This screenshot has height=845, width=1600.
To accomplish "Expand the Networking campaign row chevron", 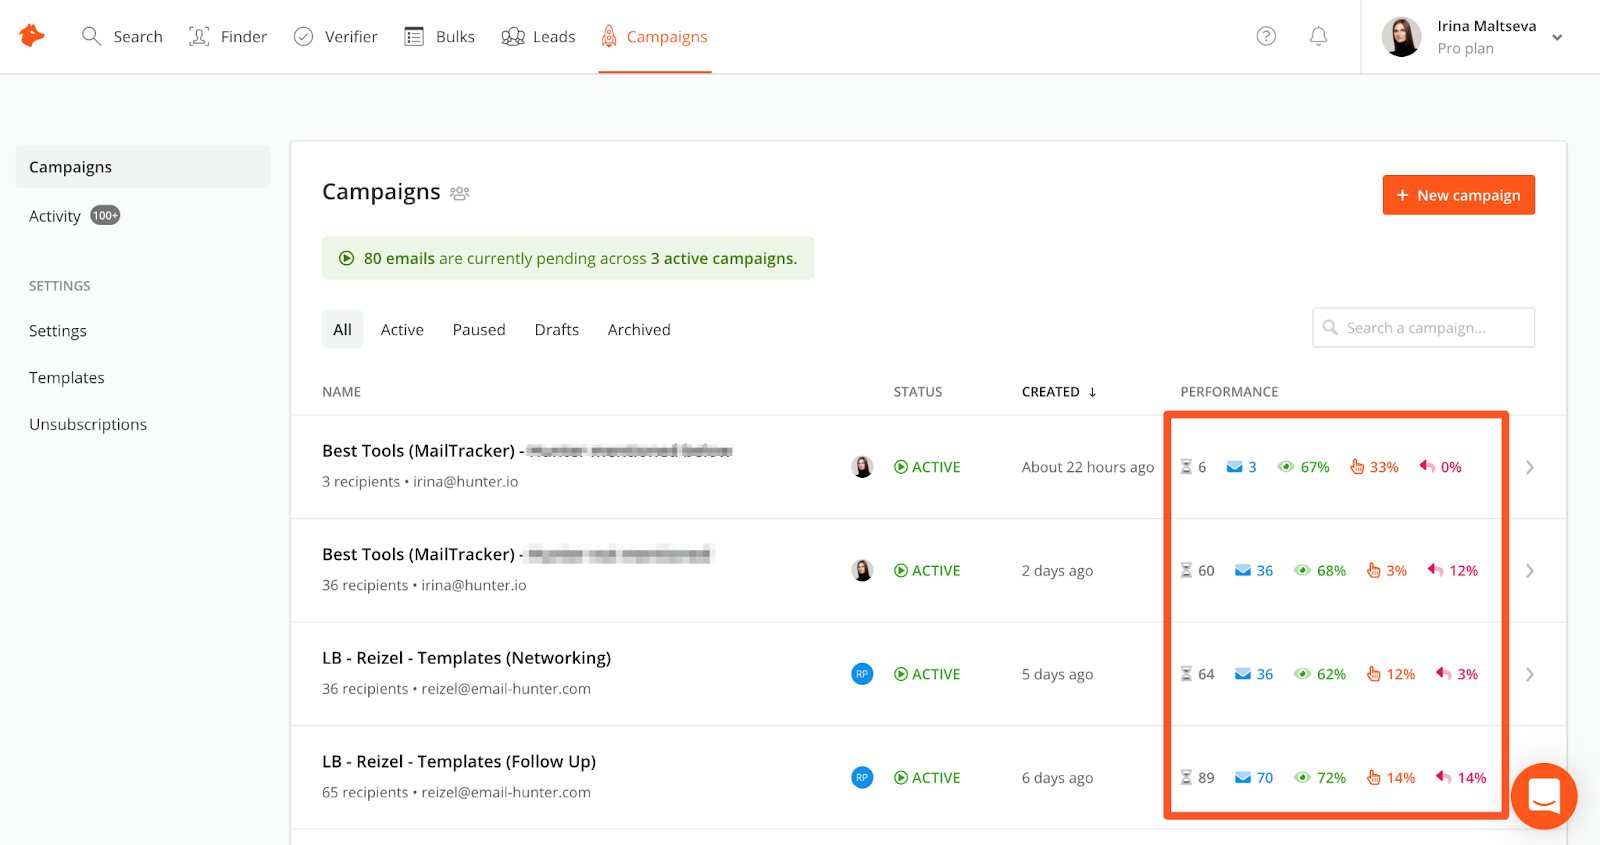I will click(x=1529, y=674).
